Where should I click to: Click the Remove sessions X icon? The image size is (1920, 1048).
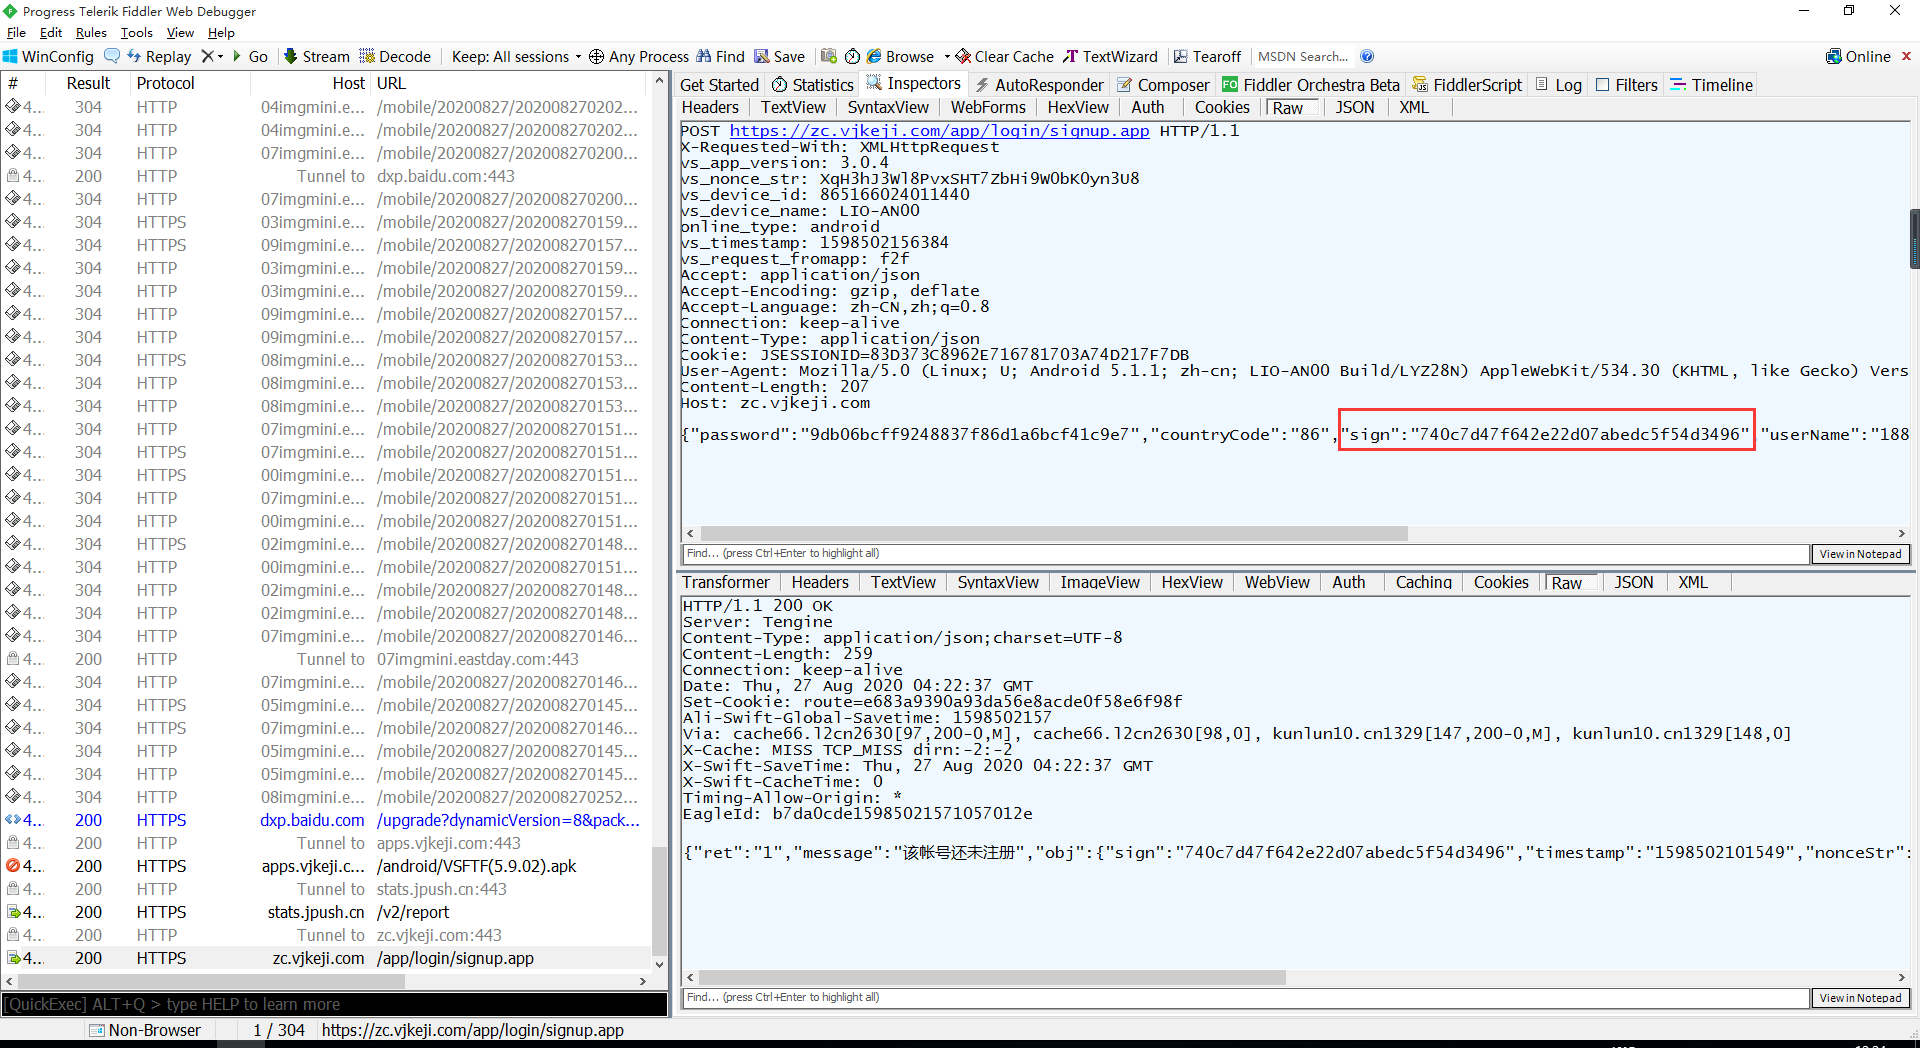click(207, 56)
